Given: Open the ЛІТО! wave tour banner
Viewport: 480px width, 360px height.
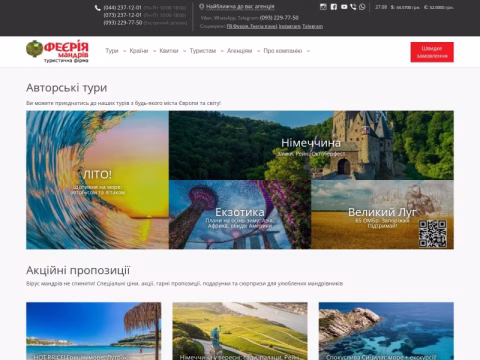Looking at the screenshot, I should tap(97, 180).
